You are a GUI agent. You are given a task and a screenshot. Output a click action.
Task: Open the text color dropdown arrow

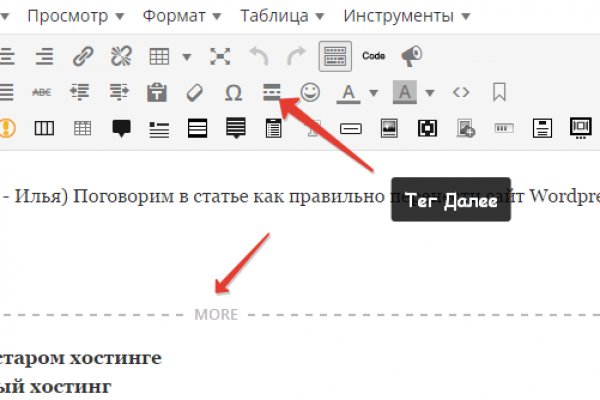[x=373, y=92]
